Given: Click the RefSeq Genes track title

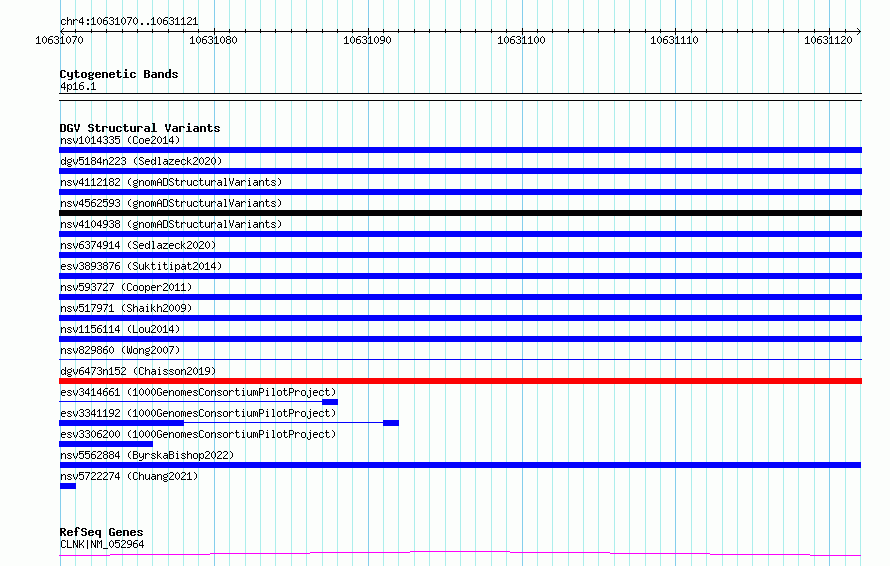Looking at the screenshot, I should (101, 532).
